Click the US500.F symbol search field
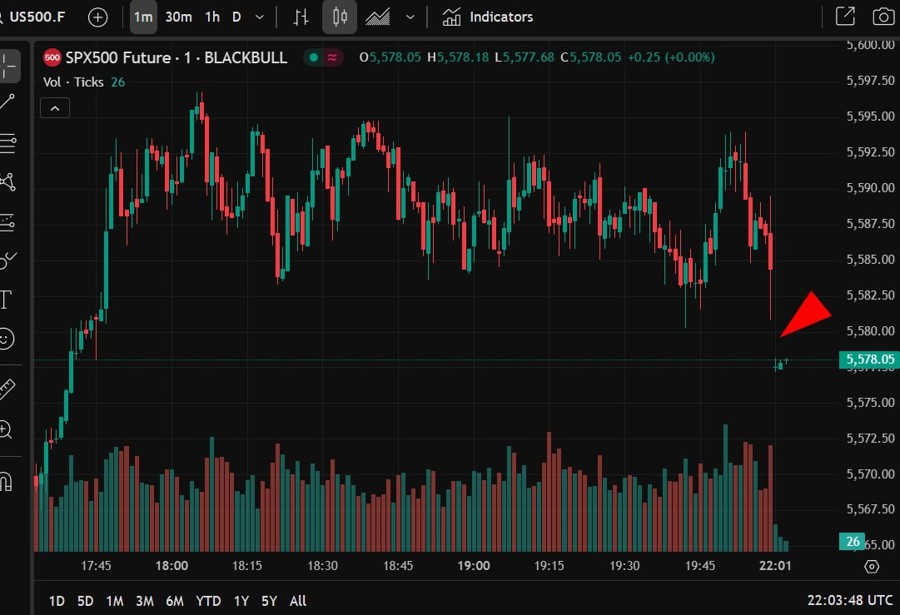900x615 pixels. coord(35,17)
